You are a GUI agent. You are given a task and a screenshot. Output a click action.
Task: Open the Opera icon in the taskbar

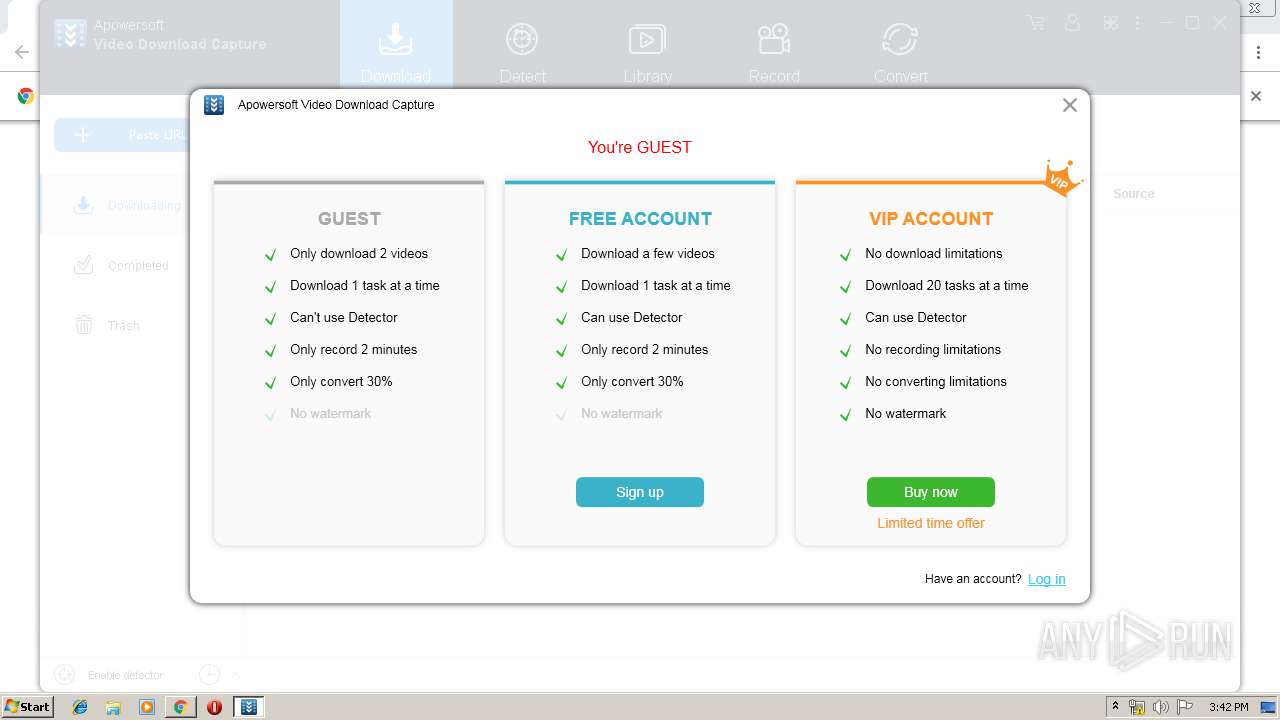pyautogui.click(x=214, y=707)
